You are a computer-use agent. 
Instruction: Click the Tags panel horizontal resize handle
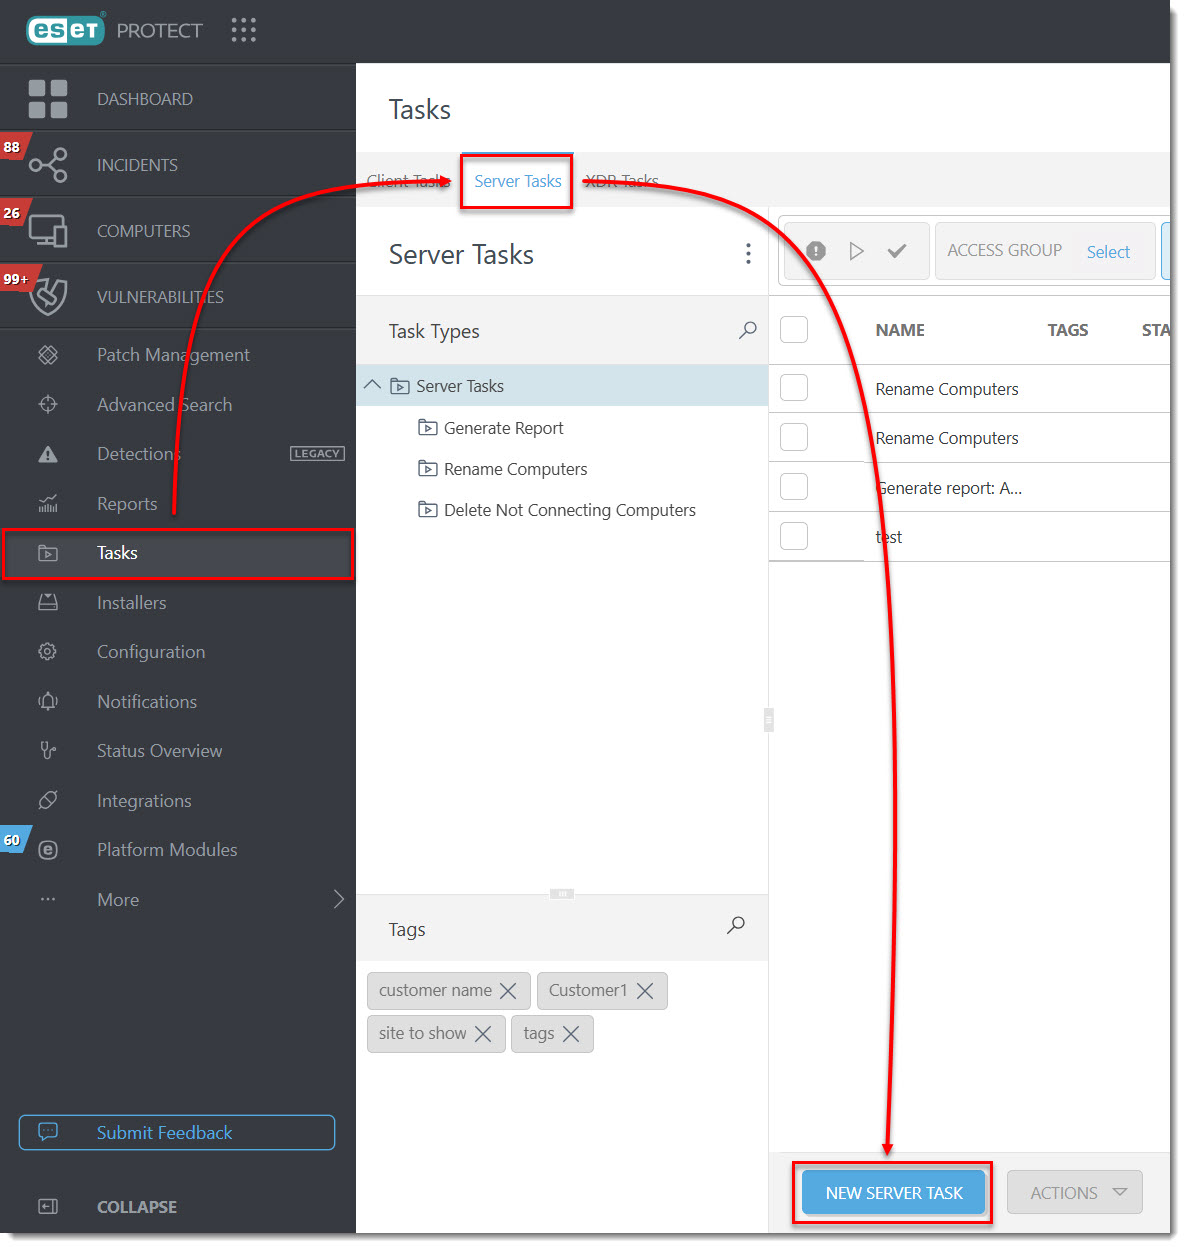point(562,893)
